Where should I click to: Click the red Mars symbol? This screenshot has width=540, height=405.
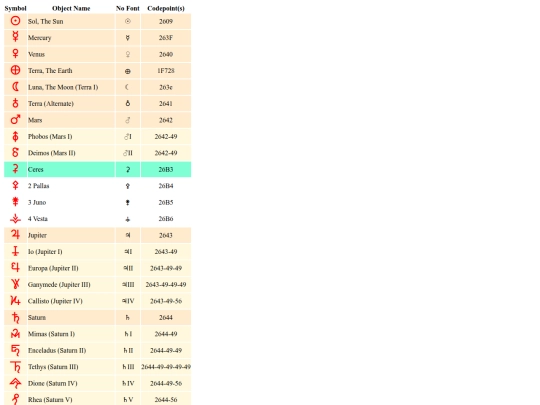[x=15, y=120]
